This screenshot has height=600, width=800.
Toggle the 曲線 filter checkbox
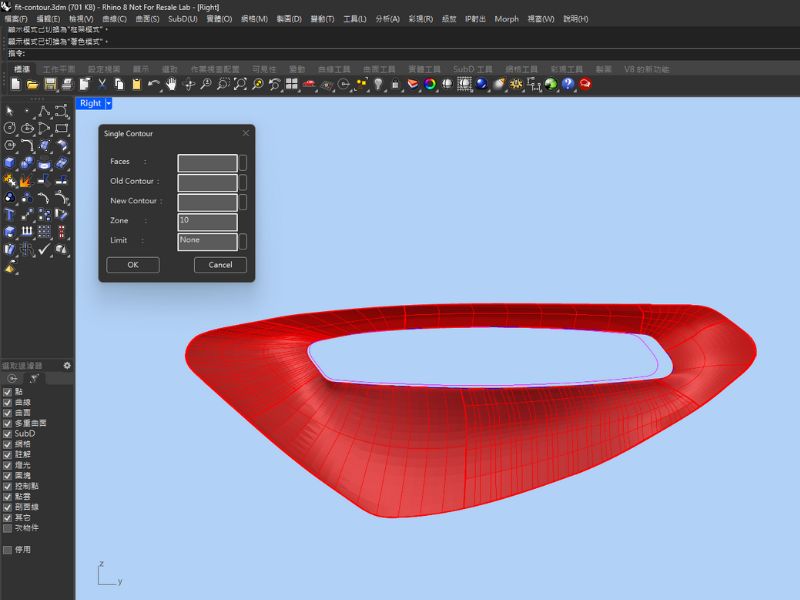click(x=8, y=402)
